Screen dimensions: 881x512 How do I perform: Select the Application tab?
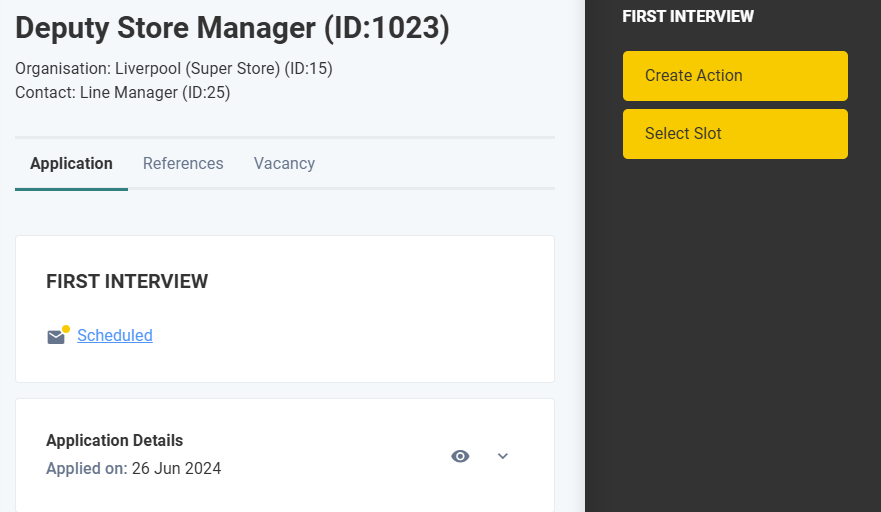(x=71, y=164)
